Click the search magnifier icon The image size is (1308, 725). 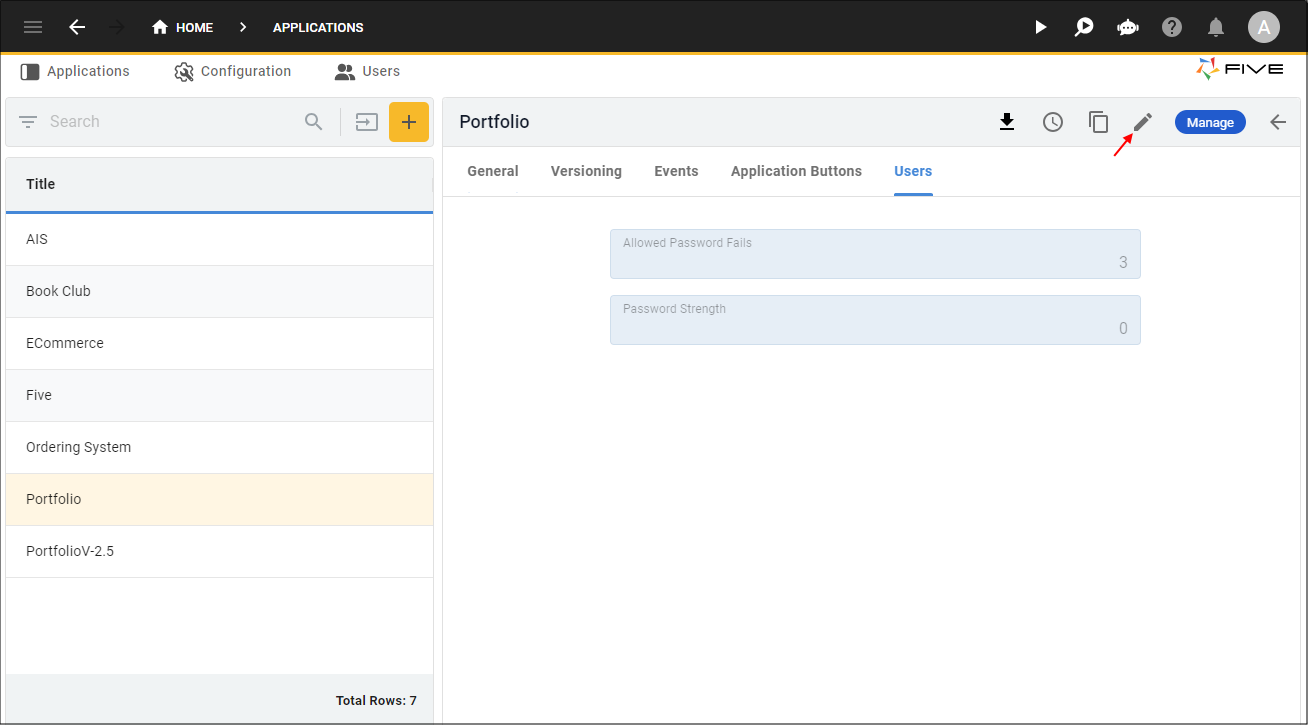[314, 122]
